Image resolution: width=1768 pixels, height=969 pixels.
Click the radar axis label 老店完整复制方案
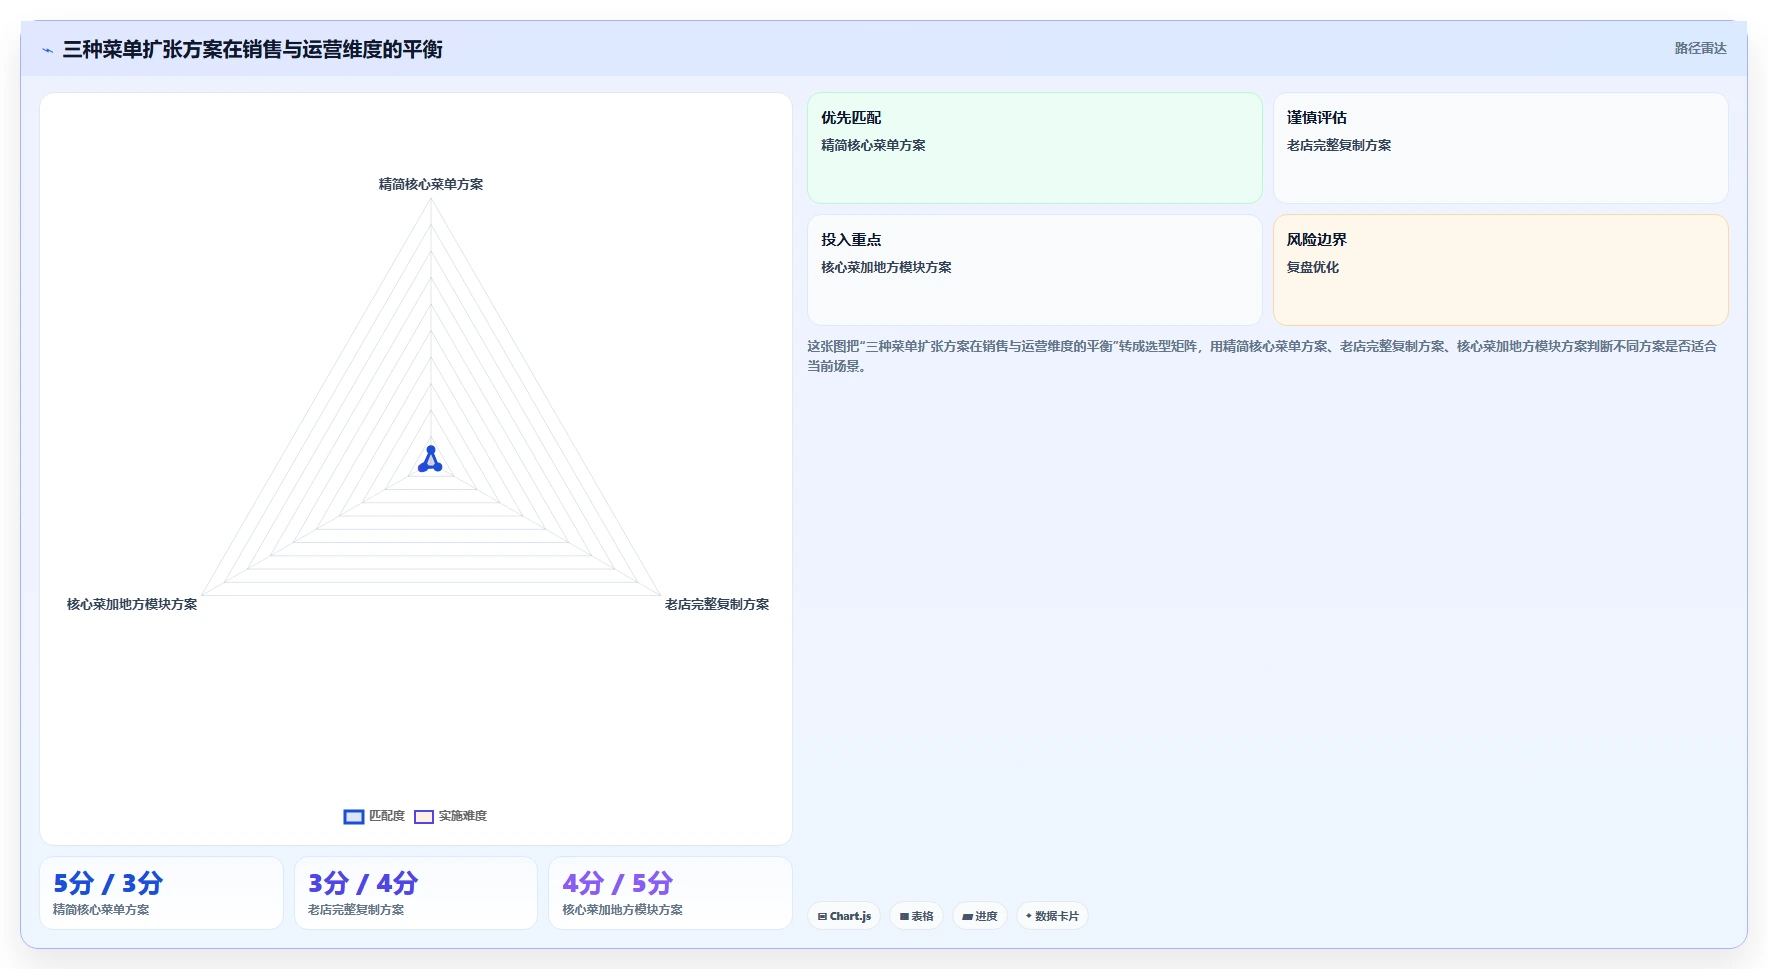coord(717,604)
